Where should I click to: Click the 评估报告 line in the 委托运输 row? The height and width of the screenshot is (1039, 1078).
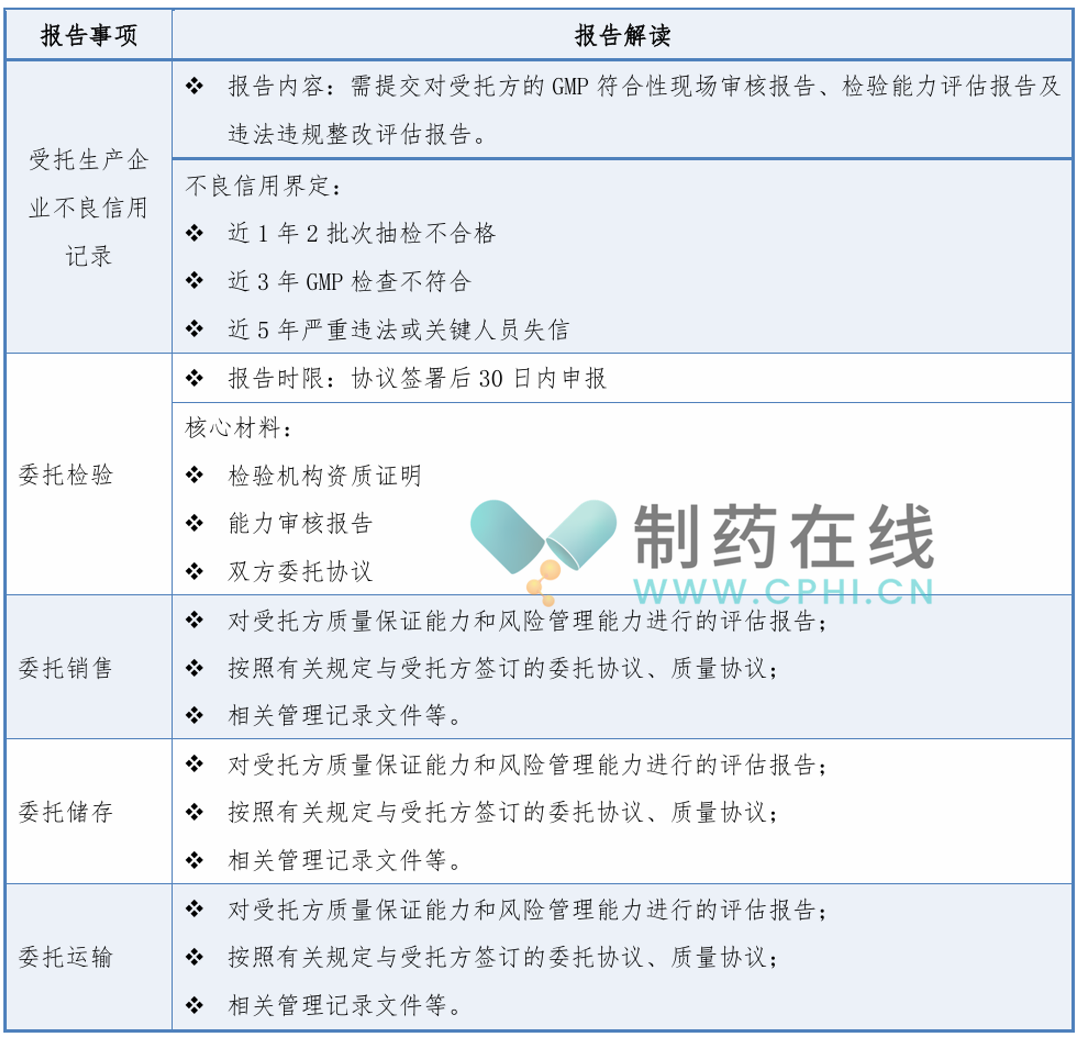(527, 910)
